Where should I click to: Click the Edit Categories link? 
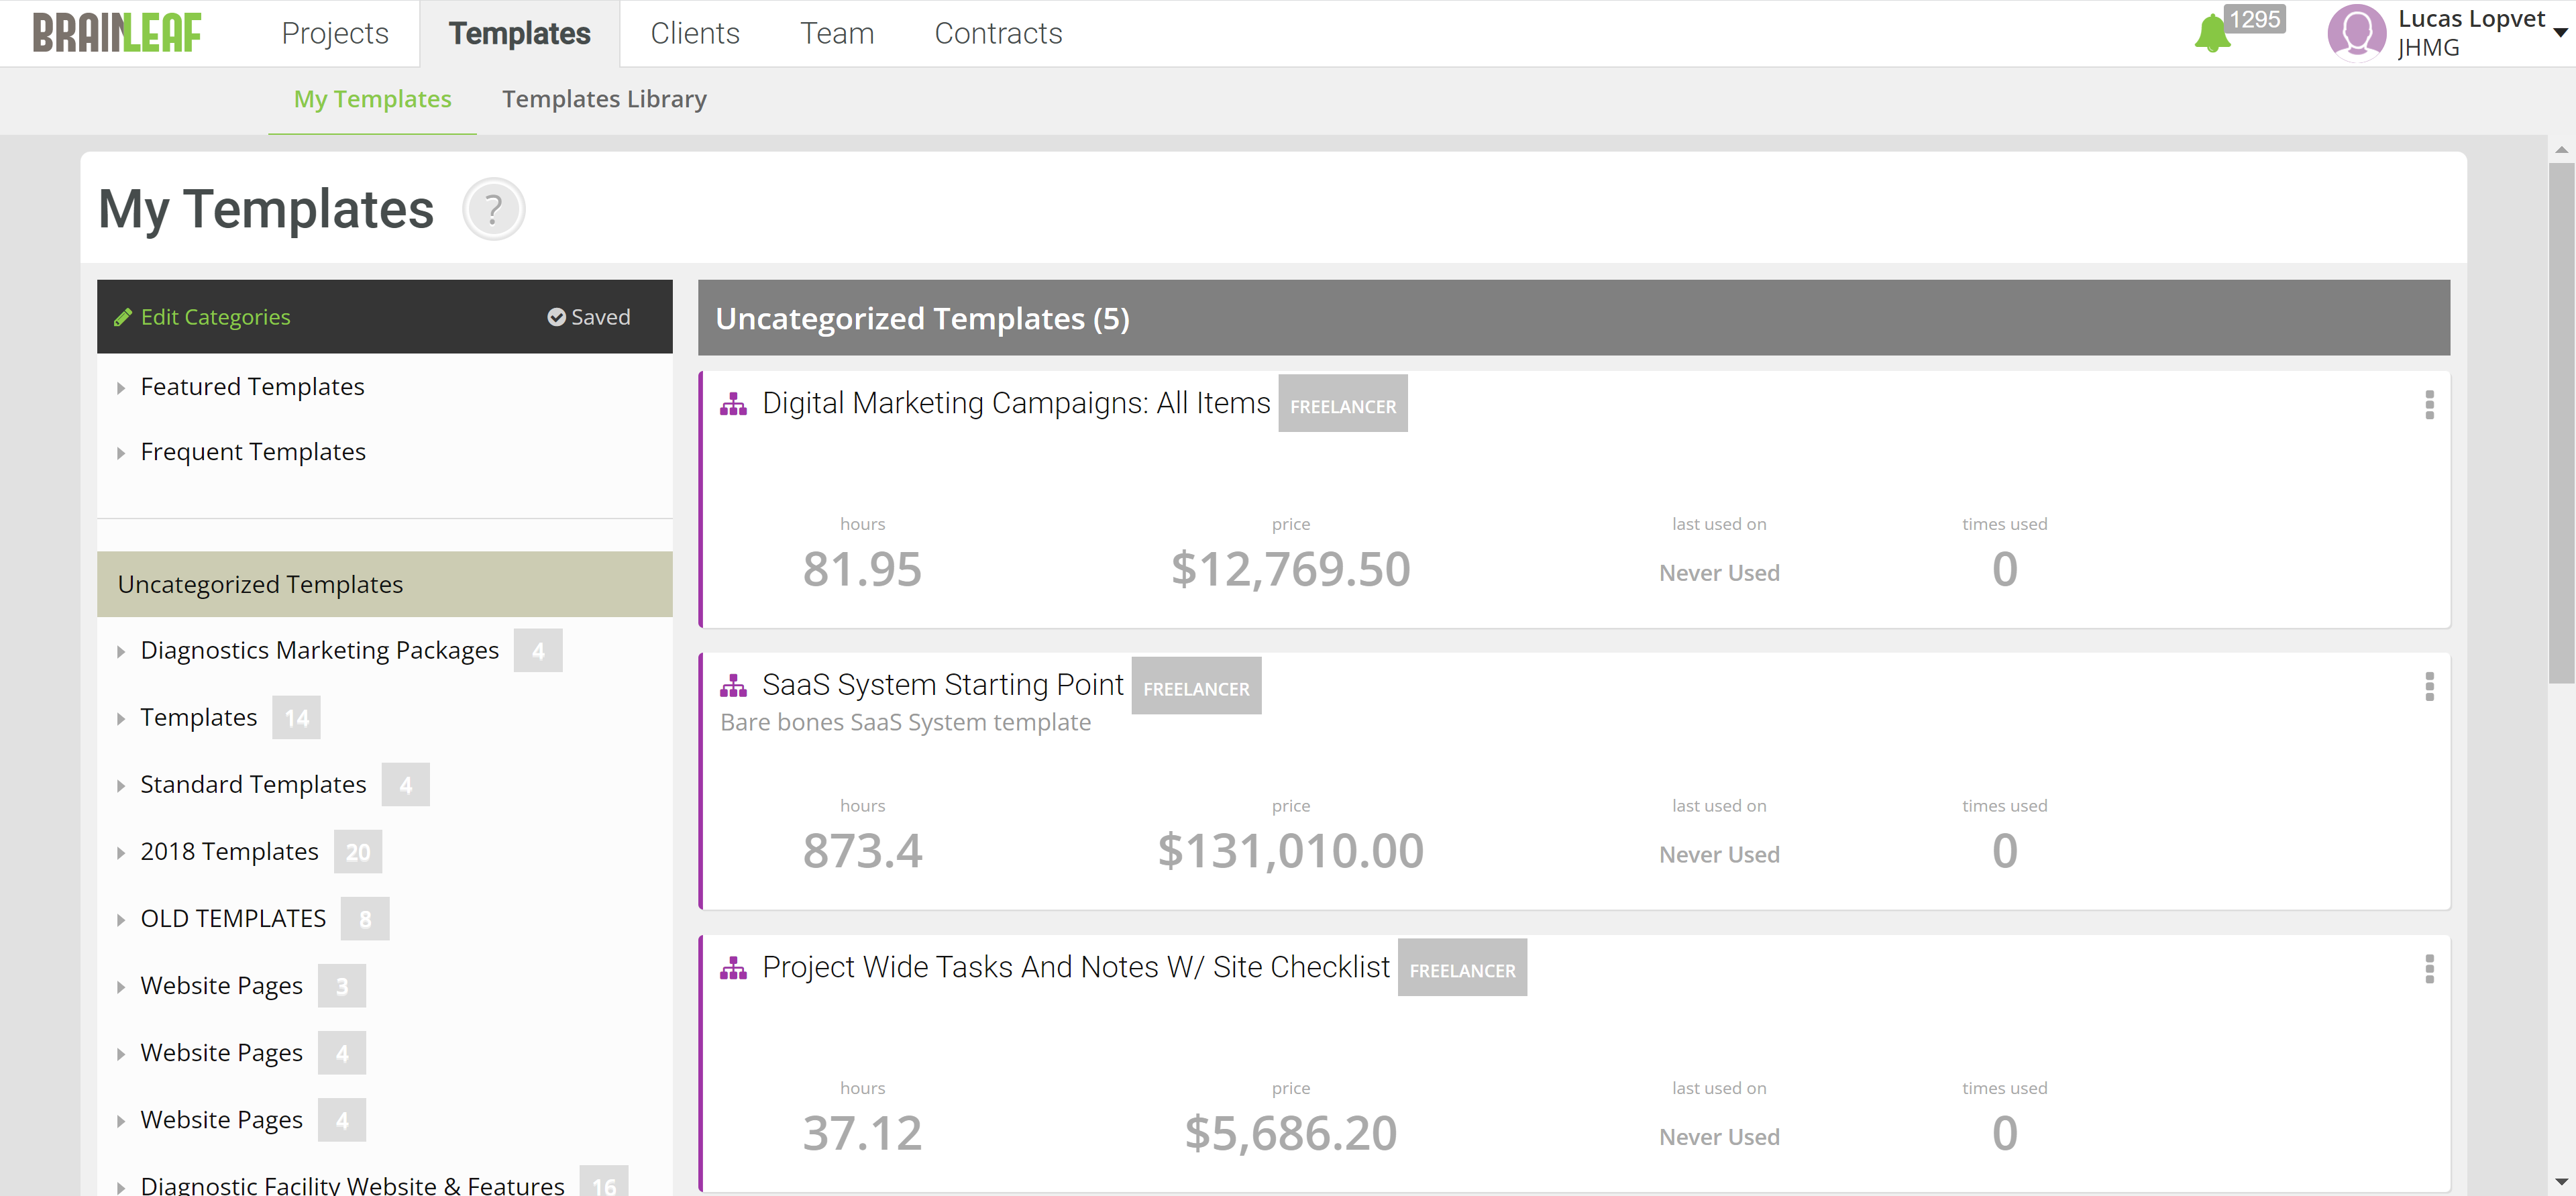(215, 317)
